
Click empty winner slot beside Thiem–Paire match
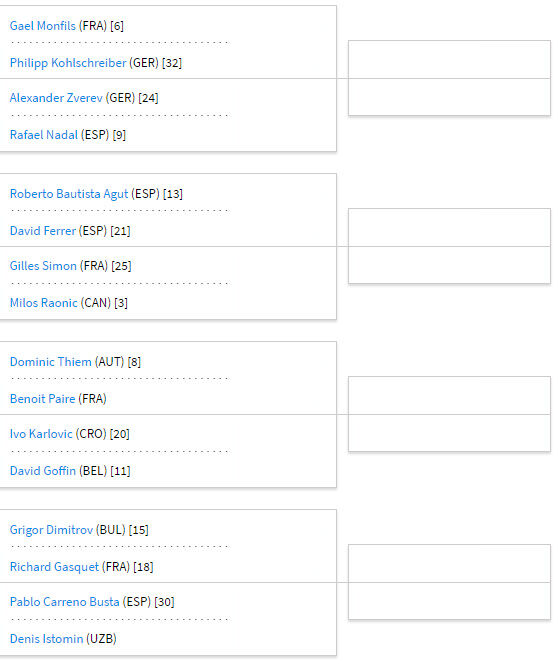click(x=449, y=395)
